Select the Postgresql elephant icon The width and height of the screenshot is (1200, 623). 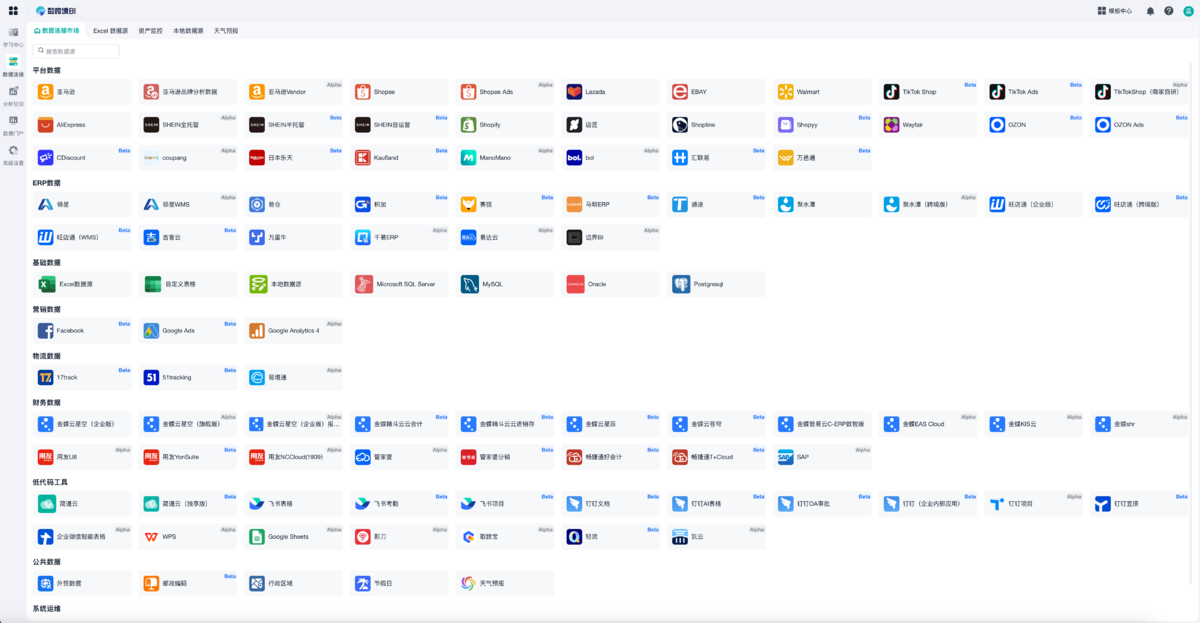(x=680, y=284)
